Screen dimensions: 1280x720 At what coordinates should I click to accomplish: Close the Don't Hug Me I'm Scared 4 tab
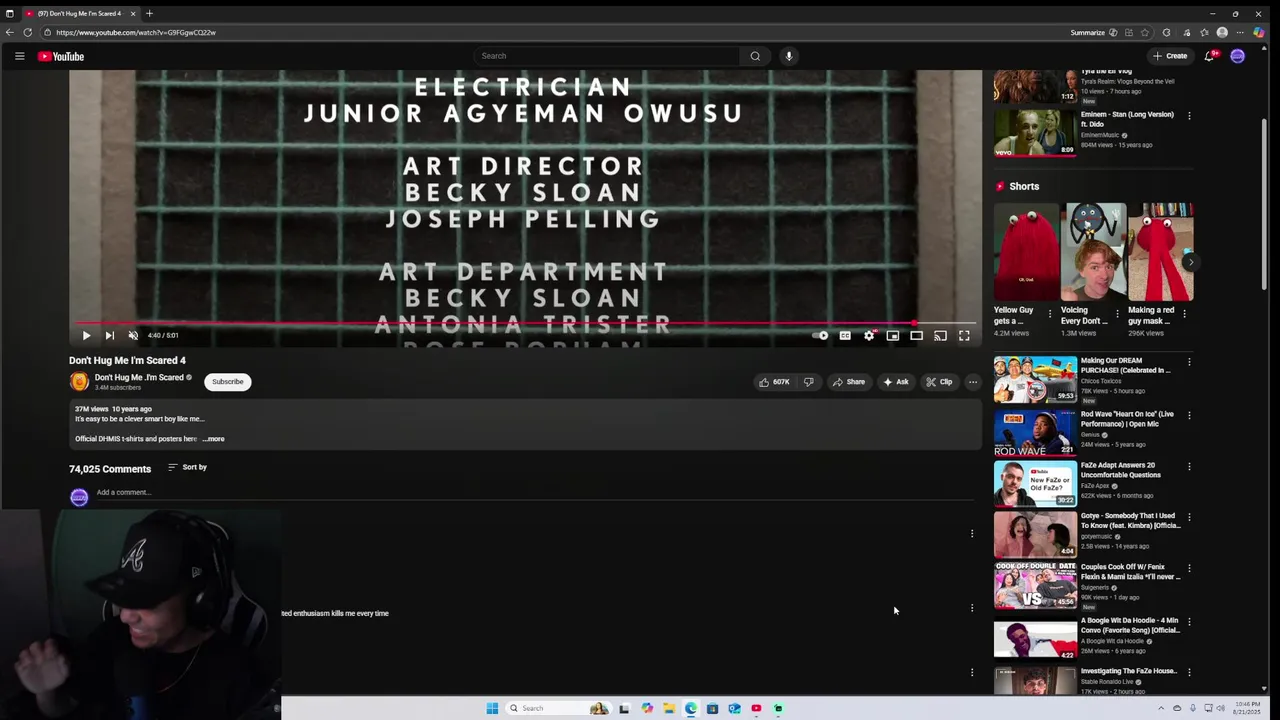tap(132, 13)
